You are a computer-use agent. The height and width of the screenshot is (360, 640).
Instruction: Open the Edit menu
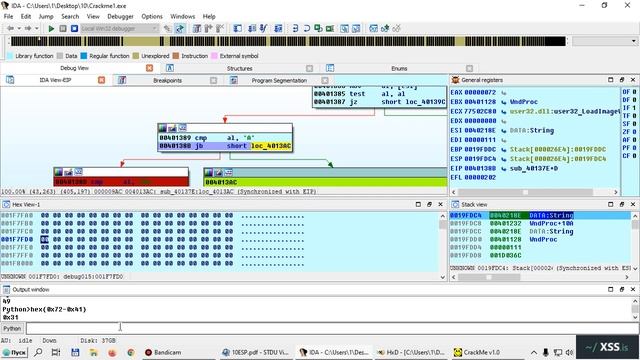pyautogui.click(x=26, y=16)
